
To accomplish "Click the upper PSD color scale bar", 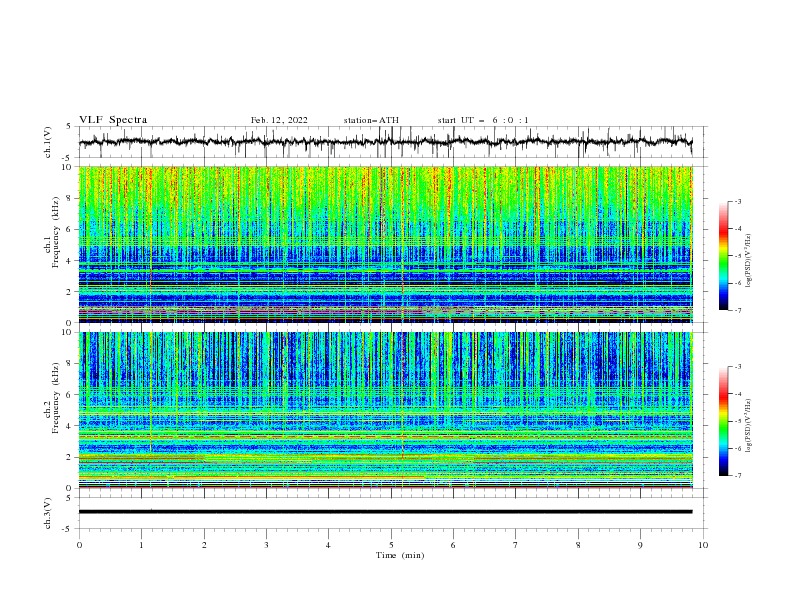I will pos(724,256).
